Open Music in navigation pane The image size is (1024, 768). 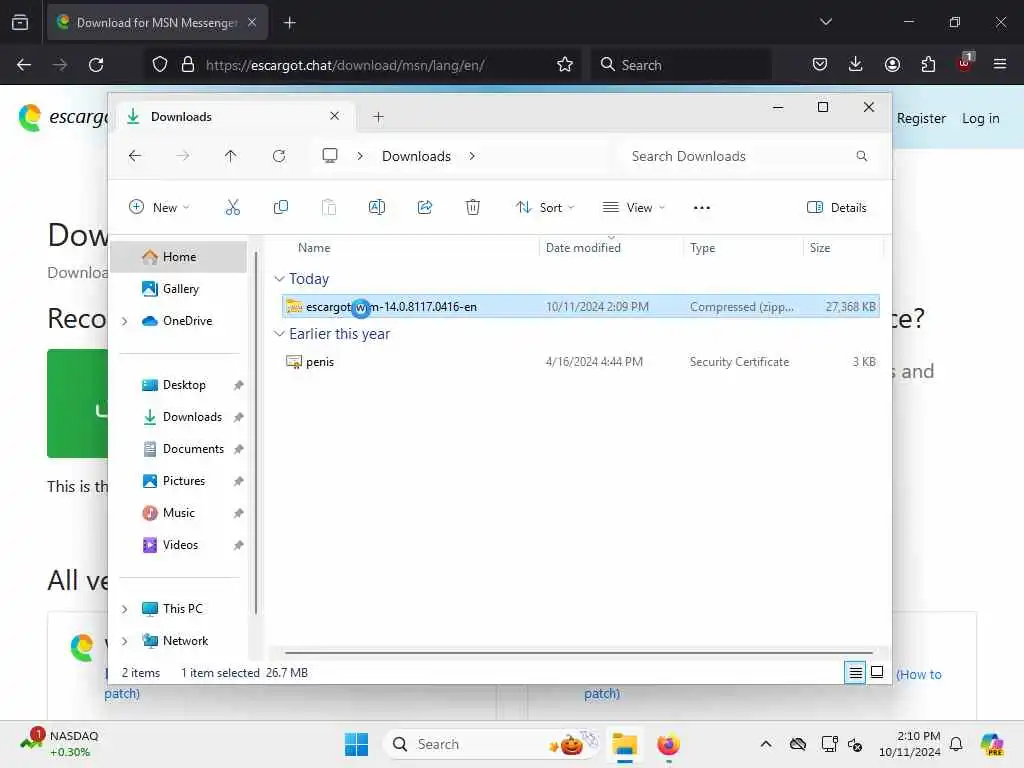pyautogui.click(x=178, y=513)
